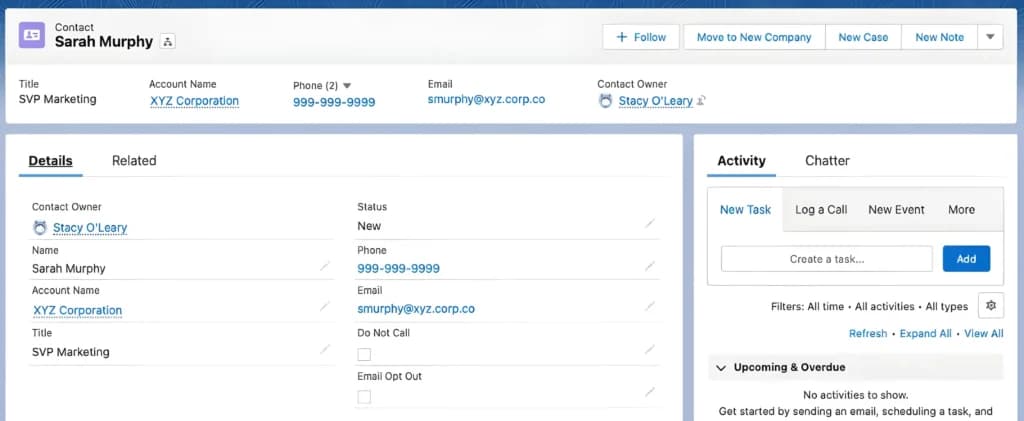Click the No activities to show message
The height and width of the screenshot is (421, 1024).
tap(856, 395)
